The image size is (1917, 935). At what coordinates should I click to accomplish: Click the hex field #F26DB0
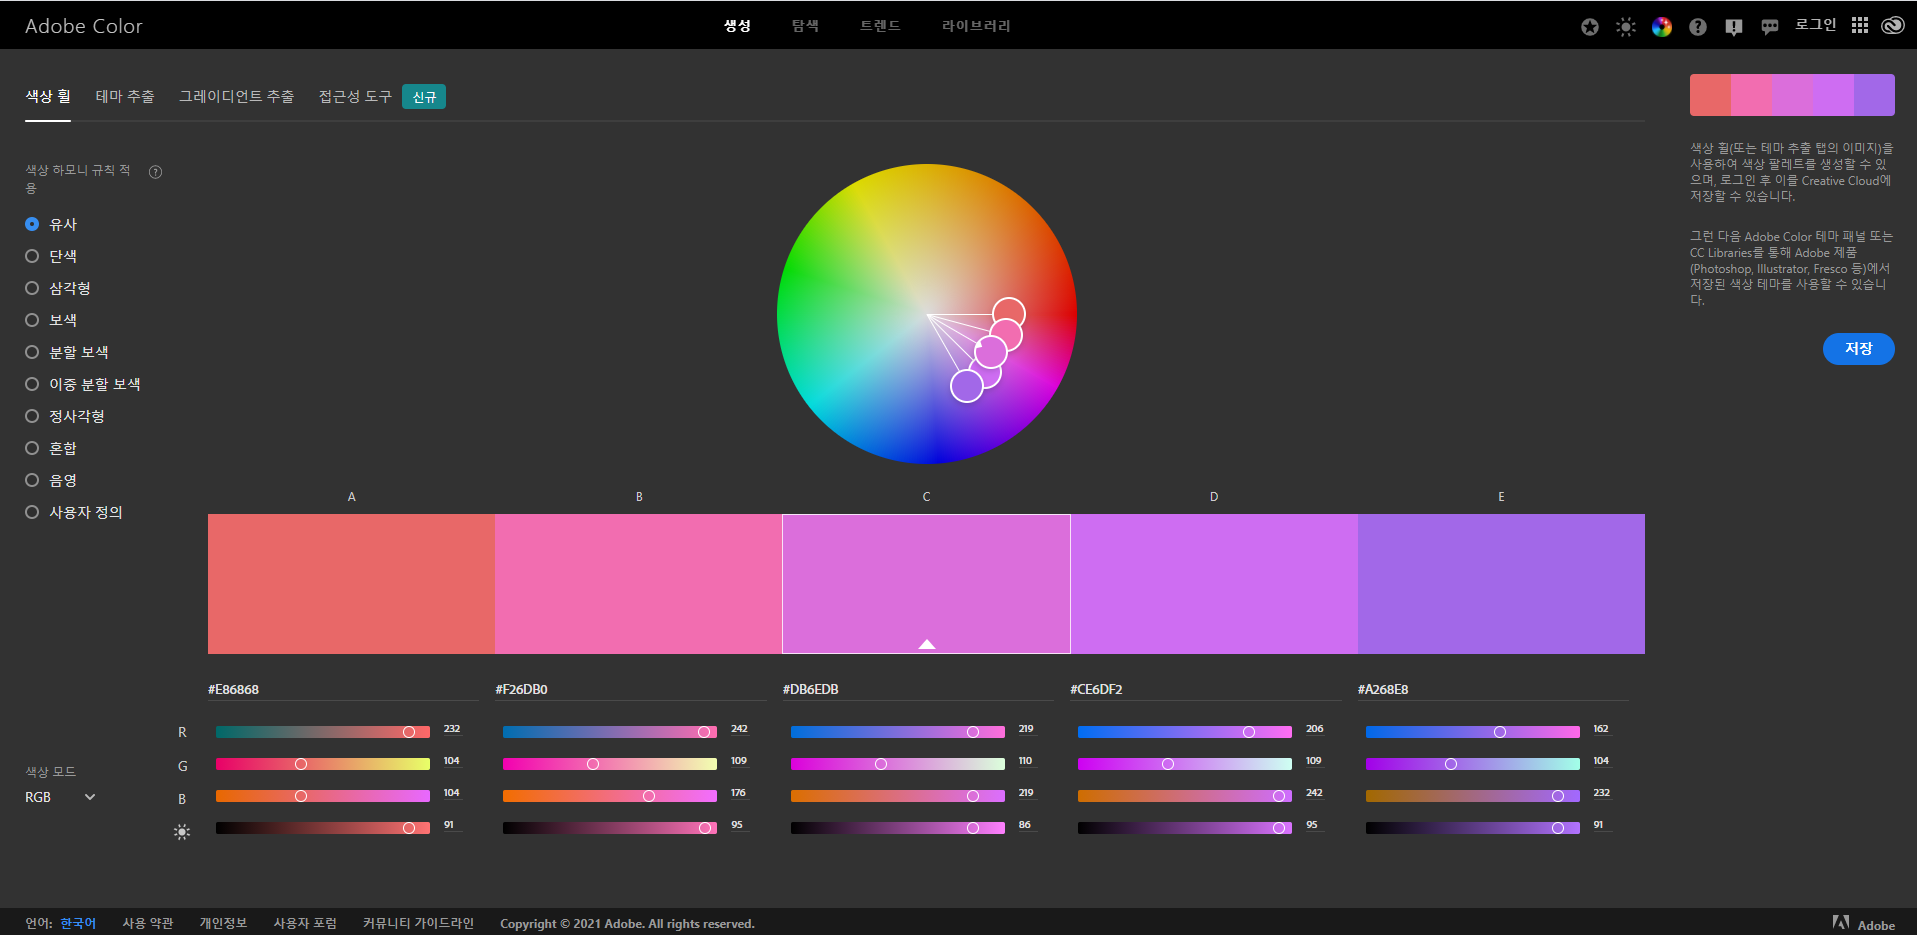pos(630,689)
